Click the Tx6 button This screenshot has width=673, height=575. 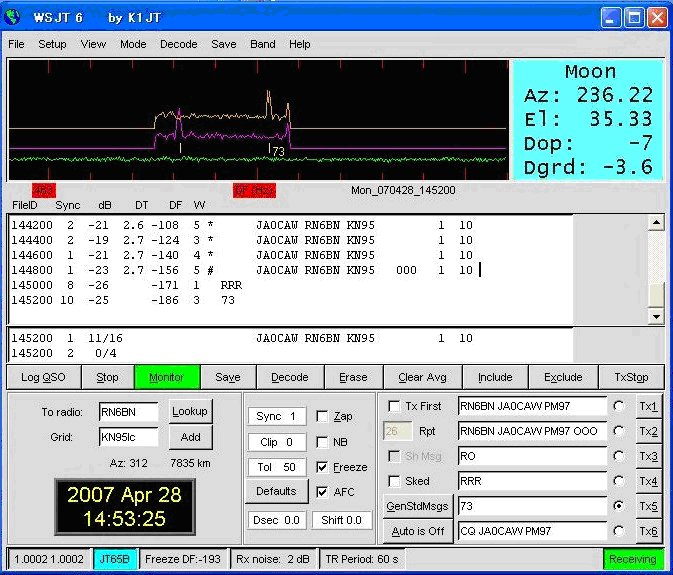pos(649,531)
